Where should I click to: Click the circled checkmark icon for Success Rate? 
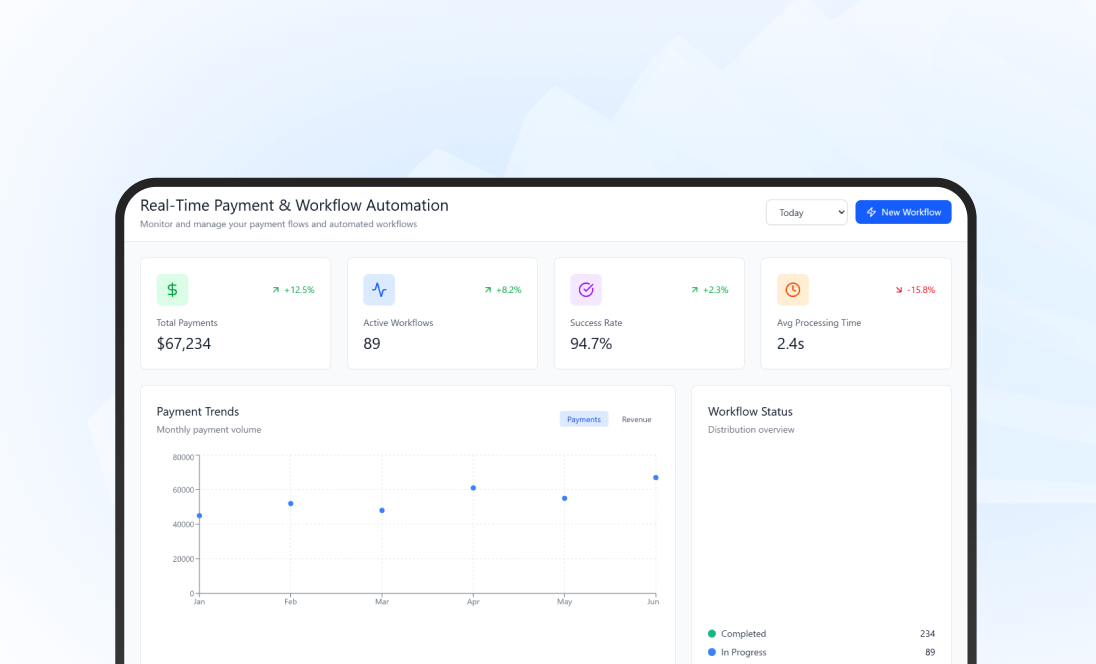pos(586,289)
